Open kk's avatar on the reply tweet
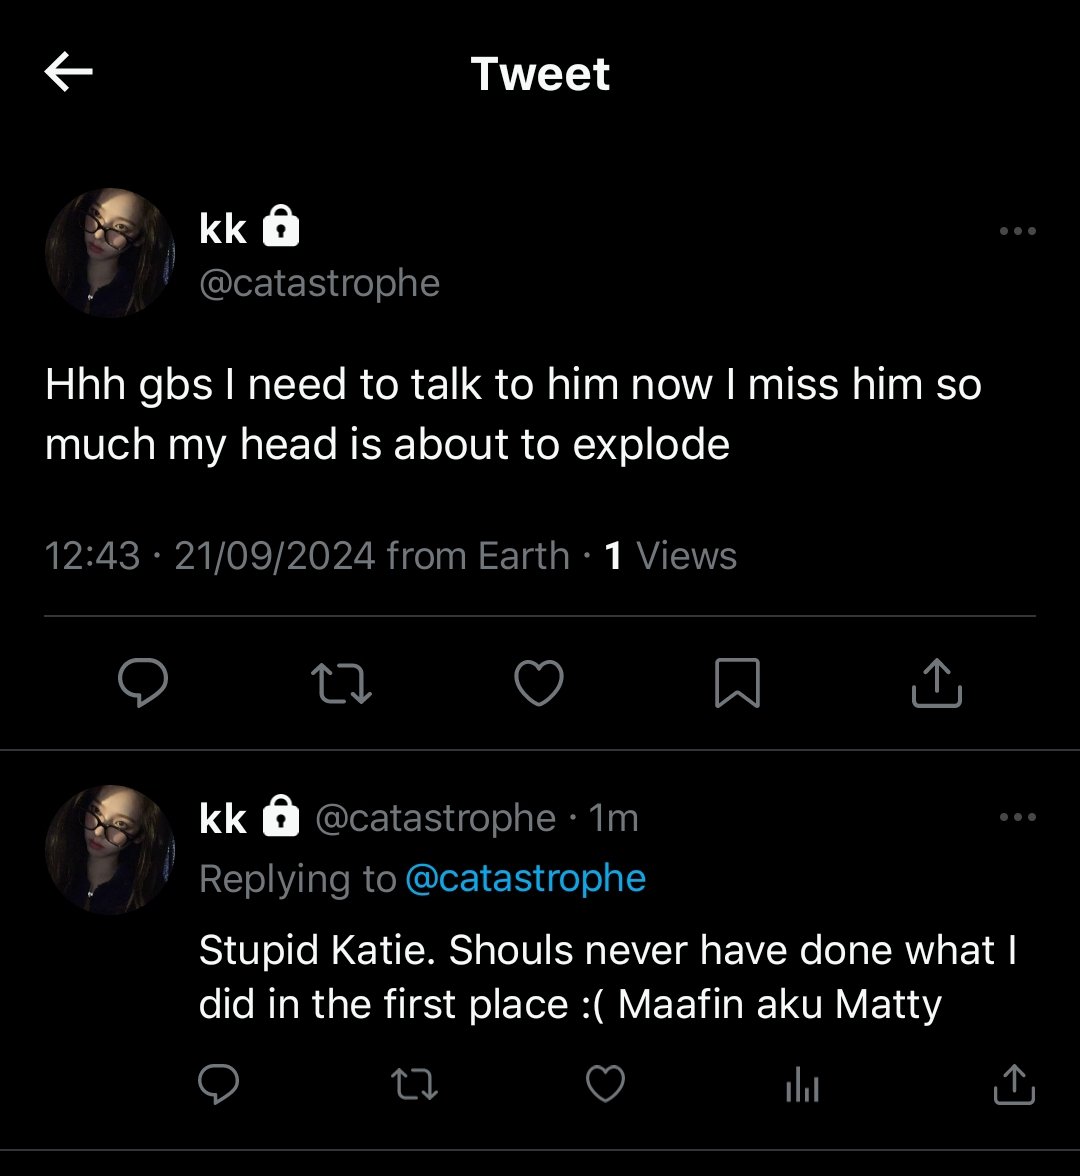The width and height of the screenshot is (1080, 1176). [110, 850]
